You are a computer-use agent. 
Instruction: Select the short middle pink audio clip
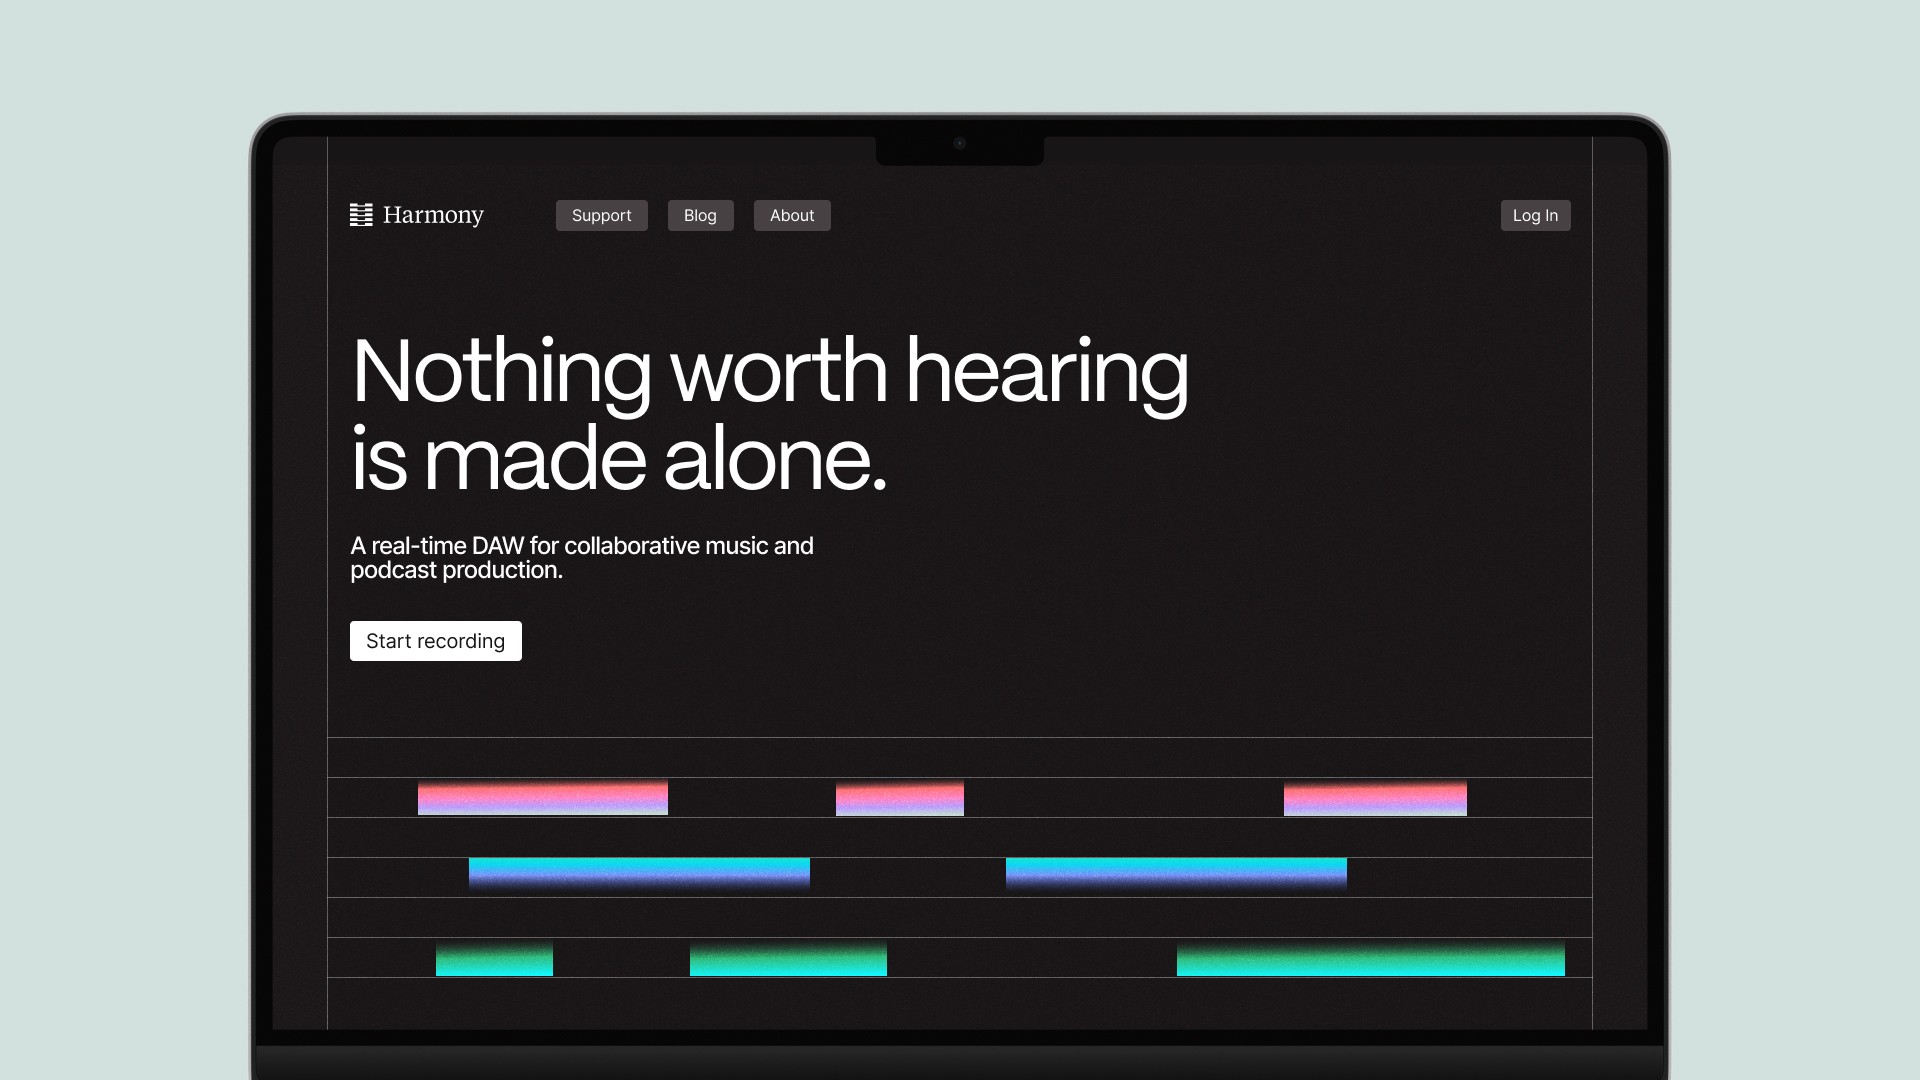click(x=899, y=799)
